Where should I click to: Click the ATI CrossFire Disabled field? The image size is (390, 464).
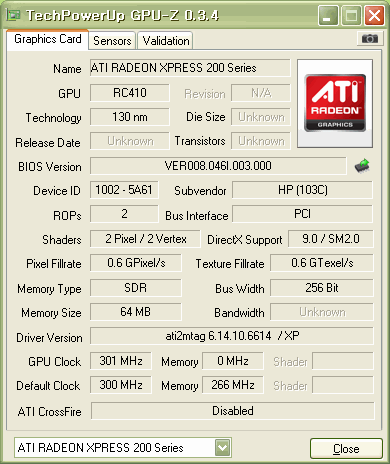233,411
